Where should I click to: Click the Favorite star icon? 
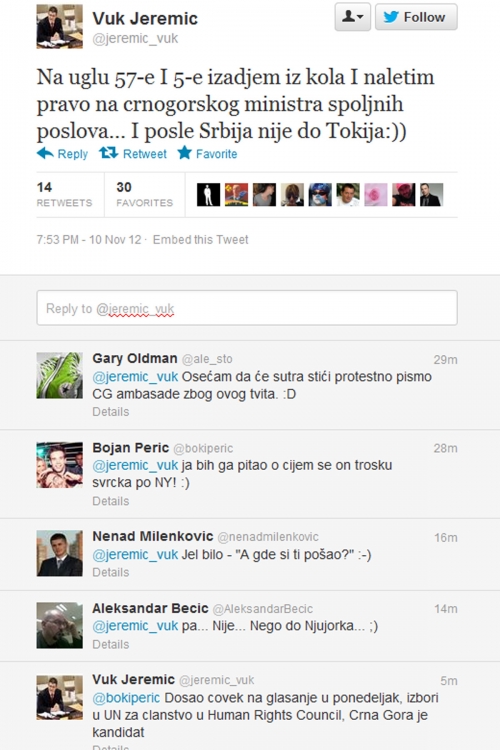click(184, 153)
